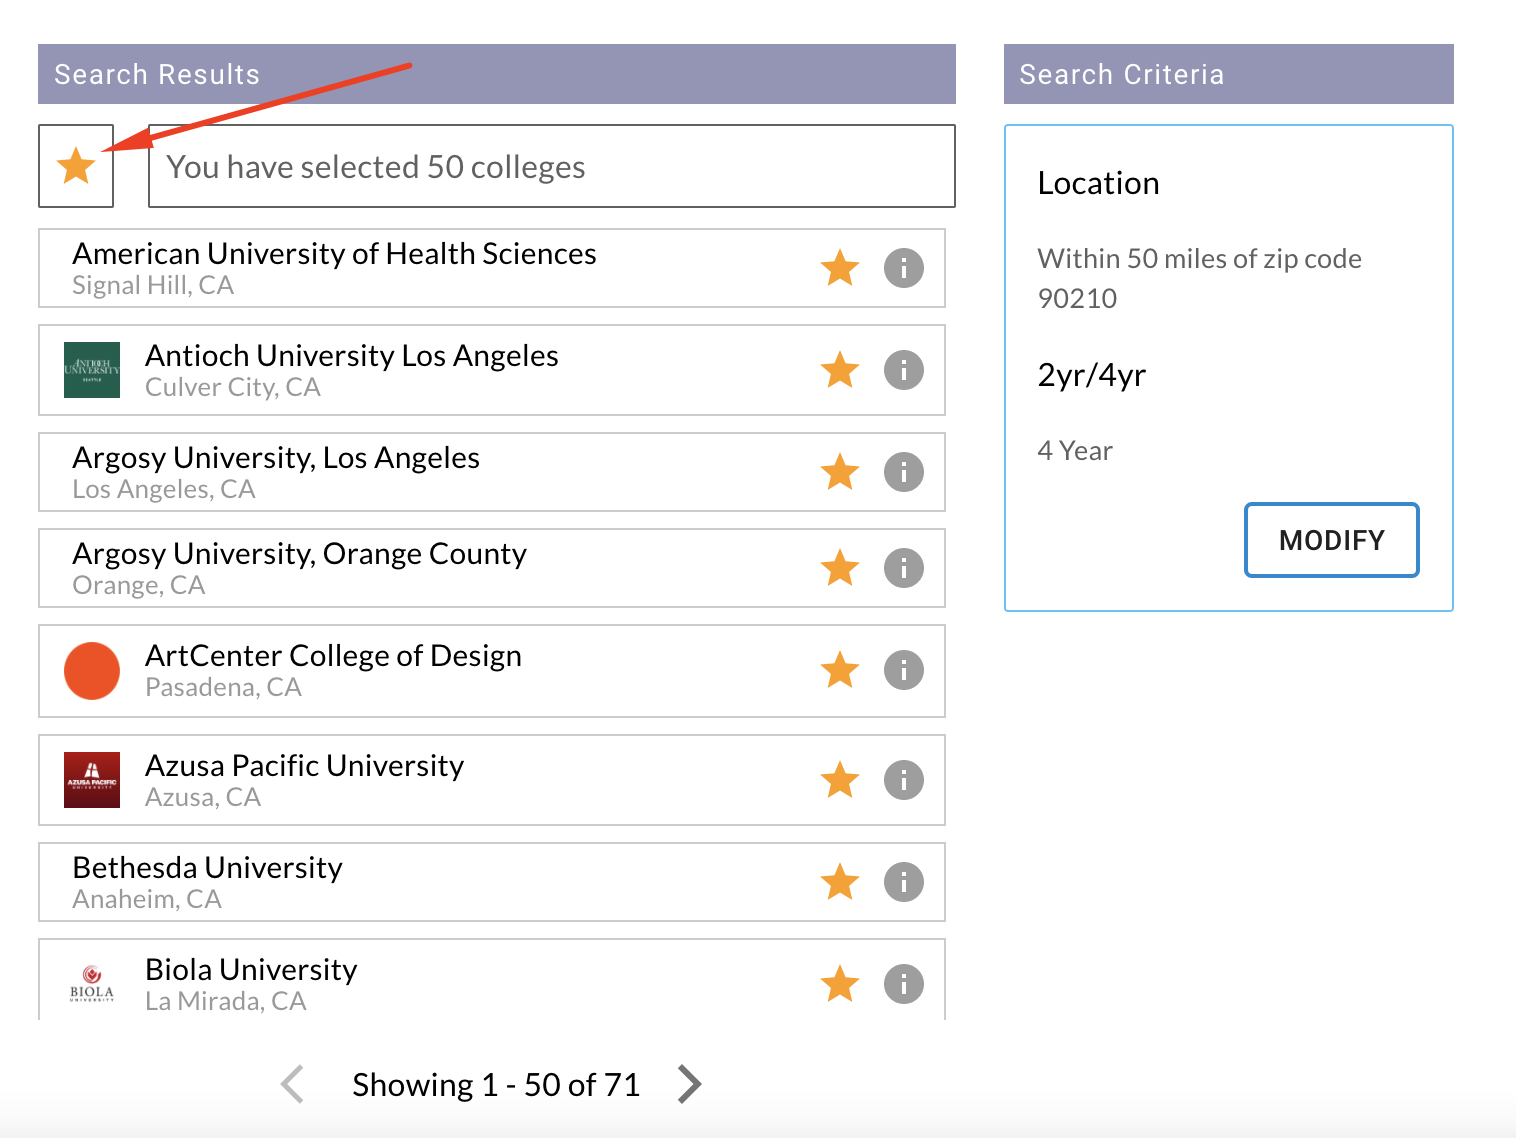1516x1138 pixels.
Task: Open Antioch University Los Angeles name
Action: (352, 356)
